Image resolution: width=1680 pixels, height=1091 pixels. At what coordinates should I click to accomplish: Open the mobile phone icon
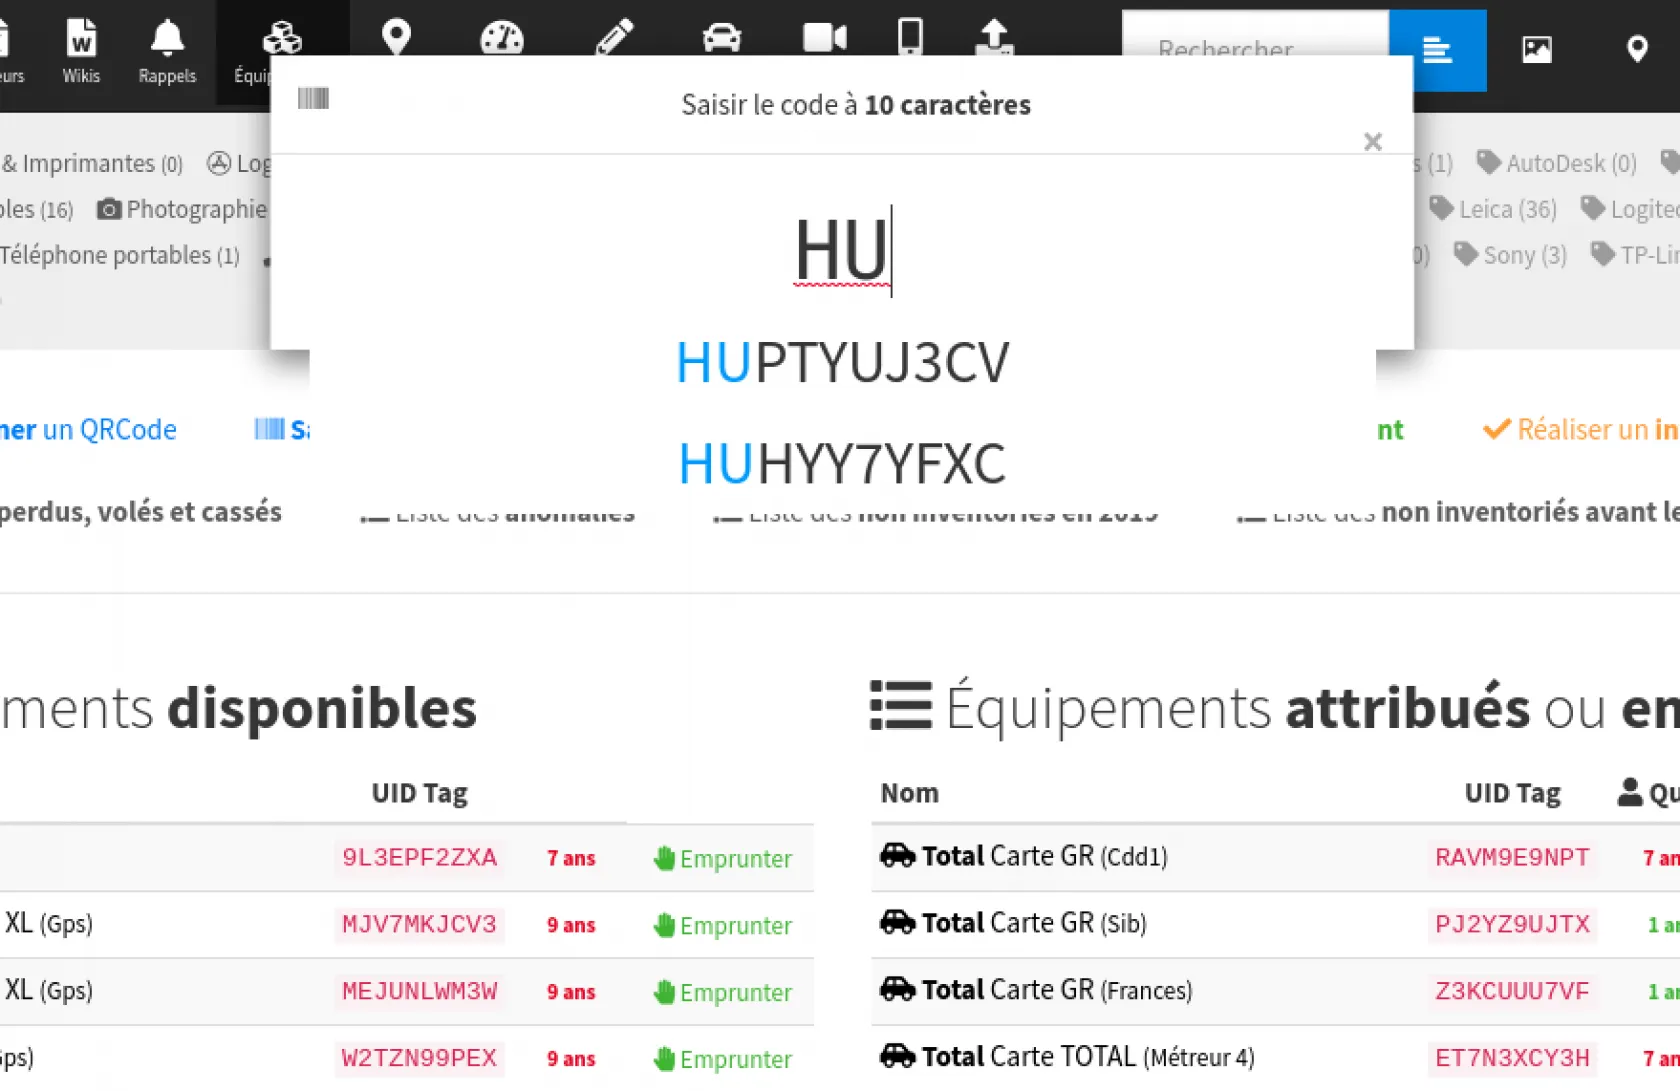[910, 37]
